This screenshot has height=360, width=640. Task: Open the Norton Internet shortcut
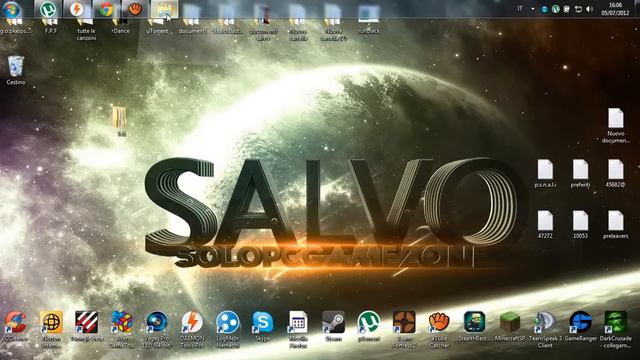(51, 329)
